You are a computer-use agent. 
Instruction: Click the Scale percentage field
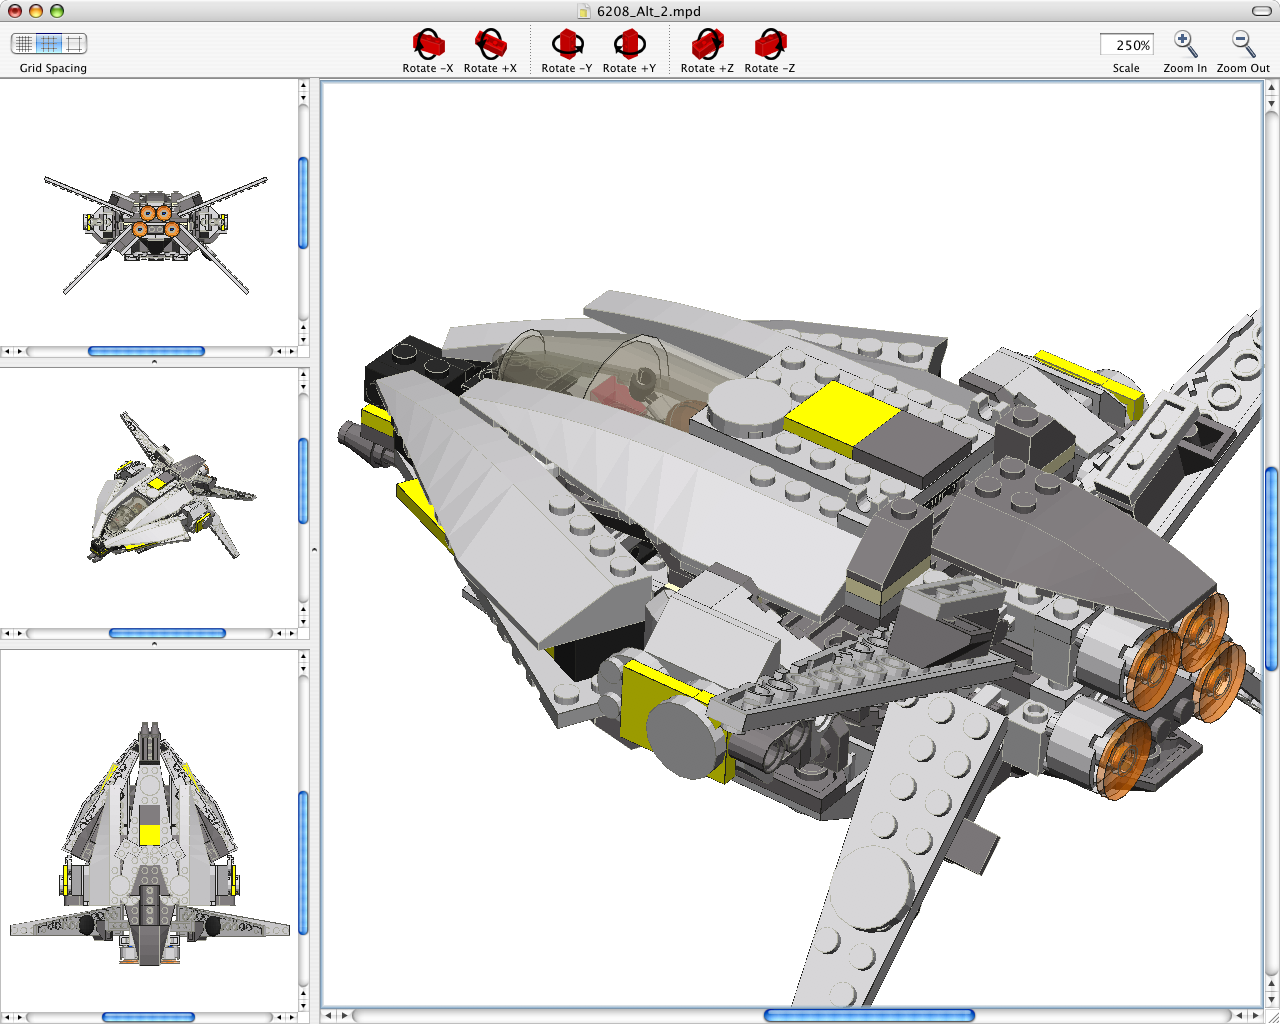(x=1126, y=45)
